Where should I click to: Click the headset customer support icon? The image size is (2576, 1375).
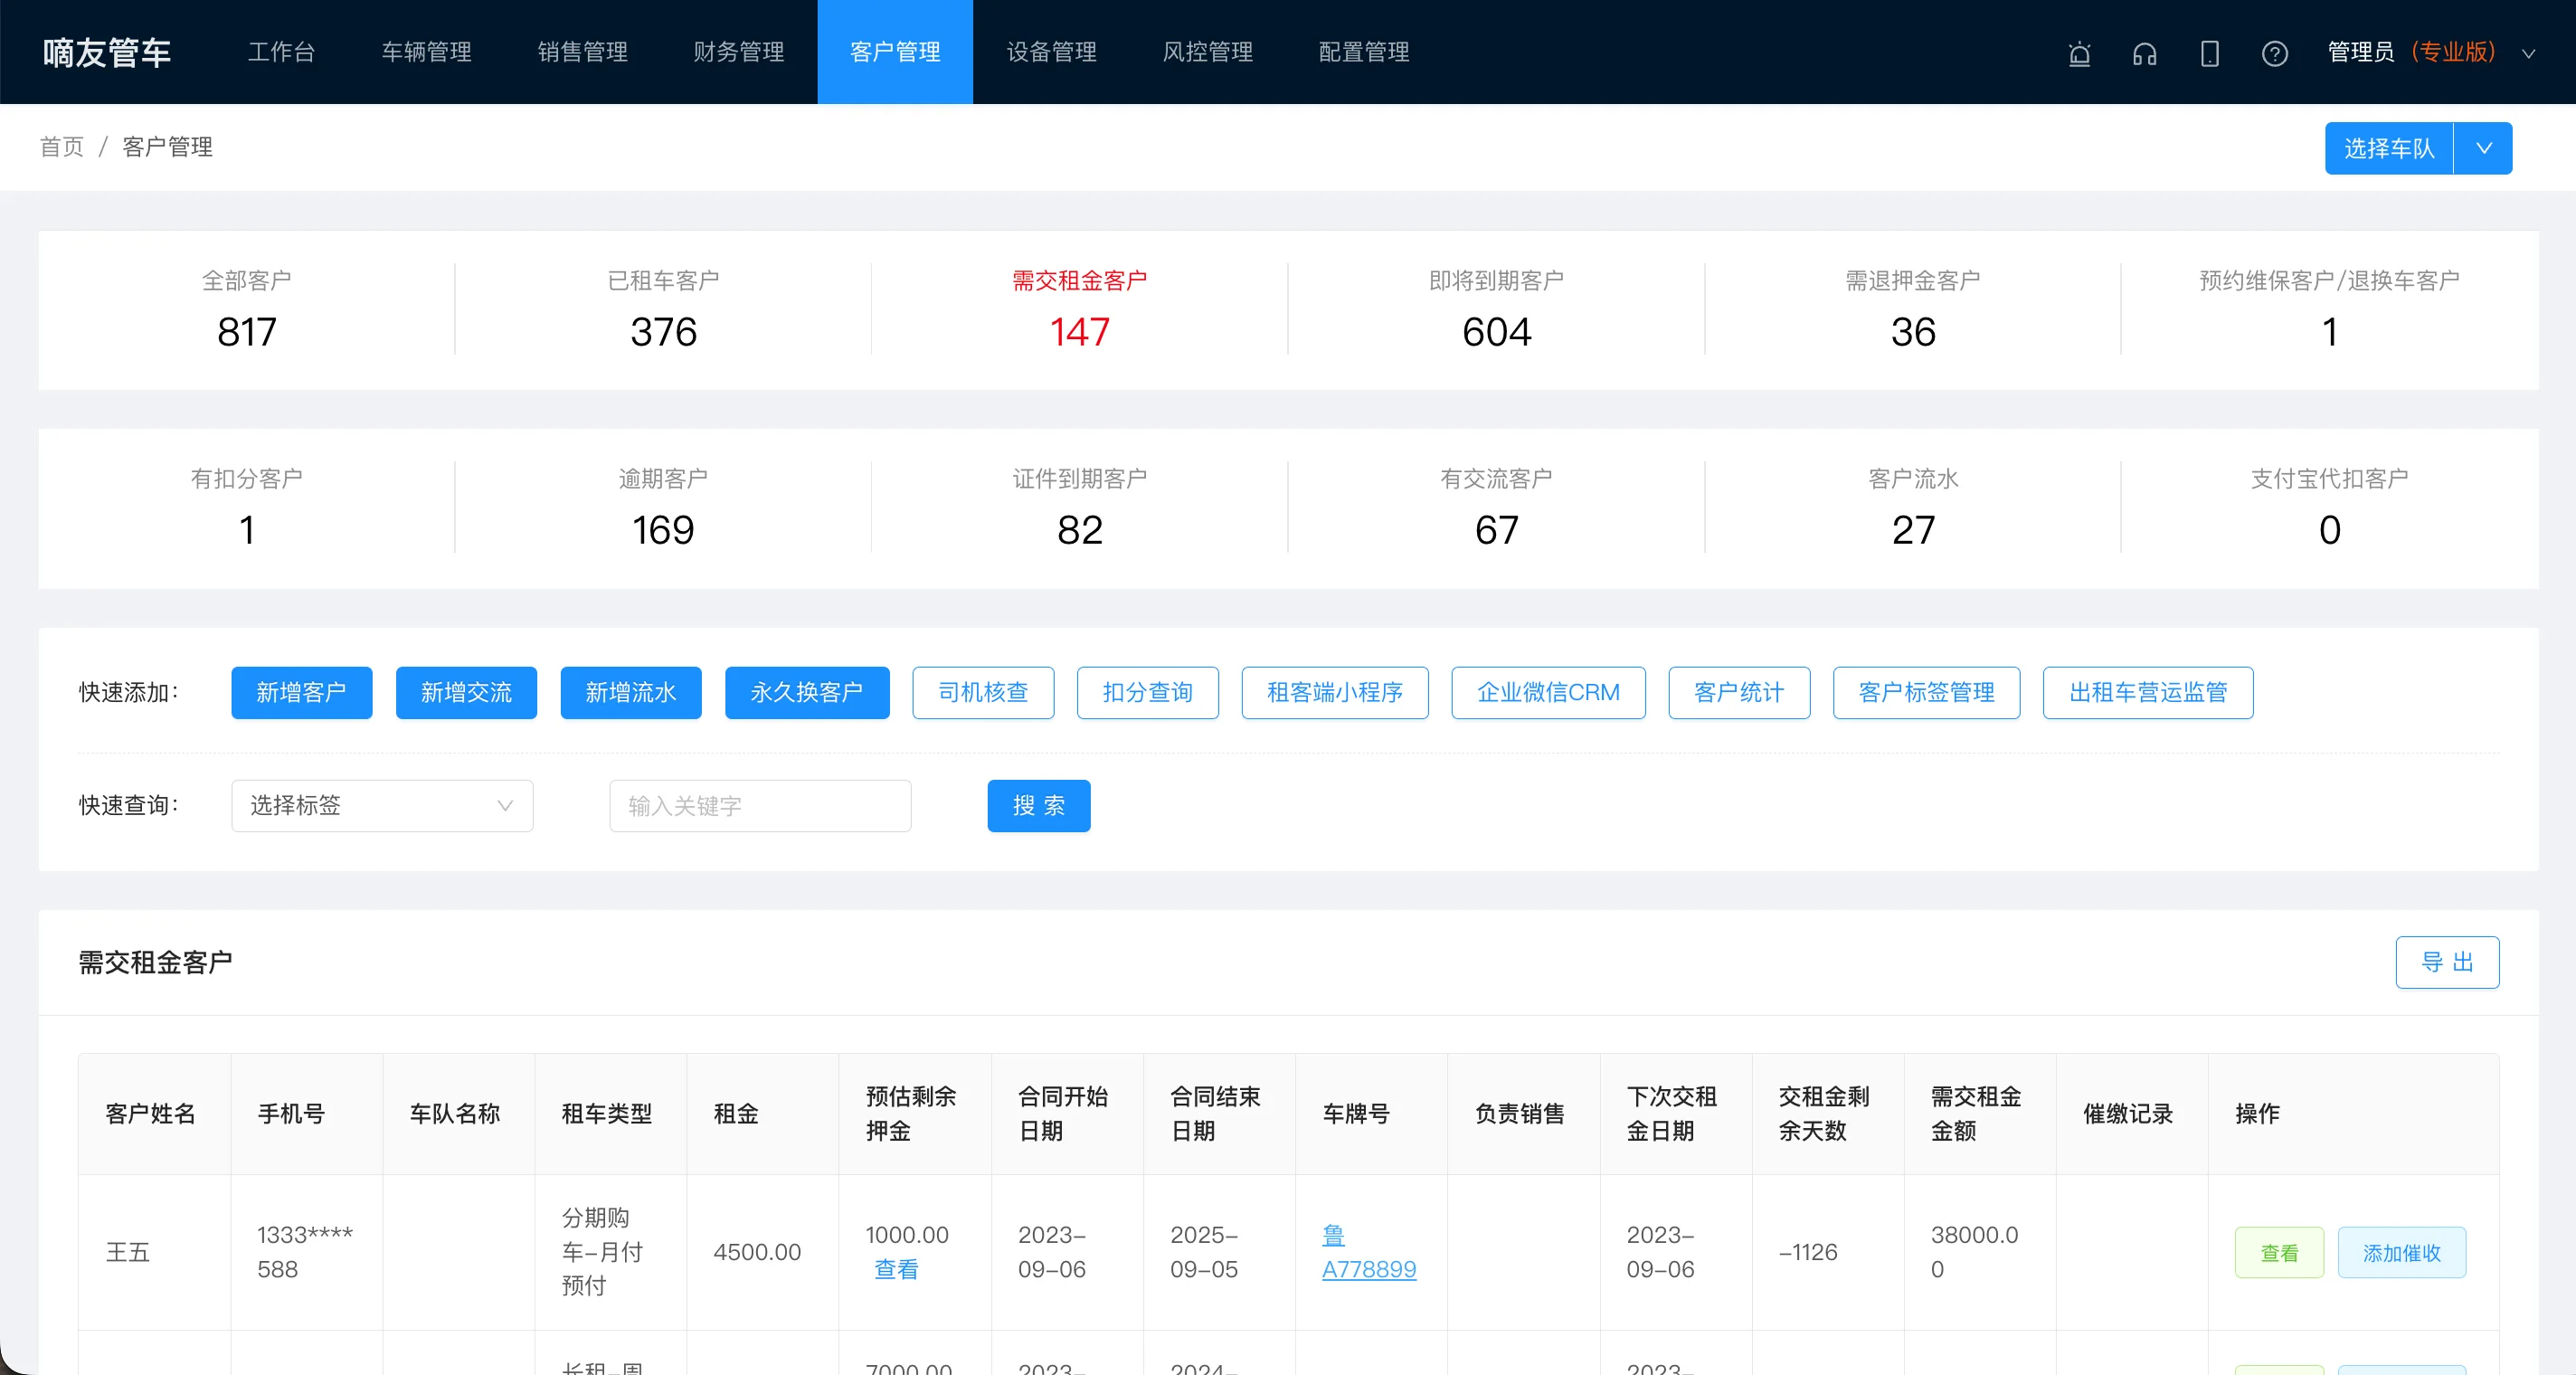click(x=2144, y=53)
